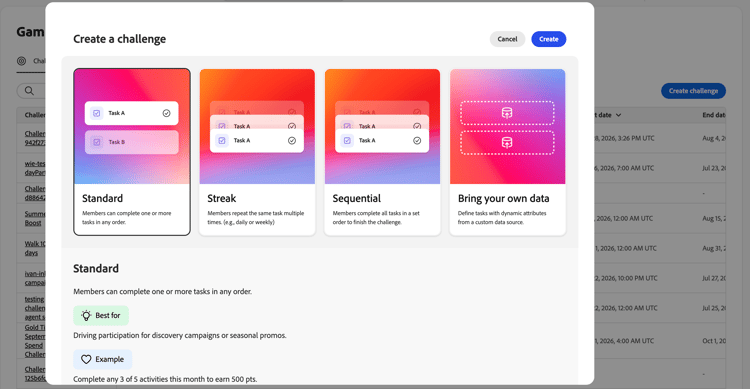Click 'Aug 15' end date cell in background
750x389 pixels.
(714, 218)
